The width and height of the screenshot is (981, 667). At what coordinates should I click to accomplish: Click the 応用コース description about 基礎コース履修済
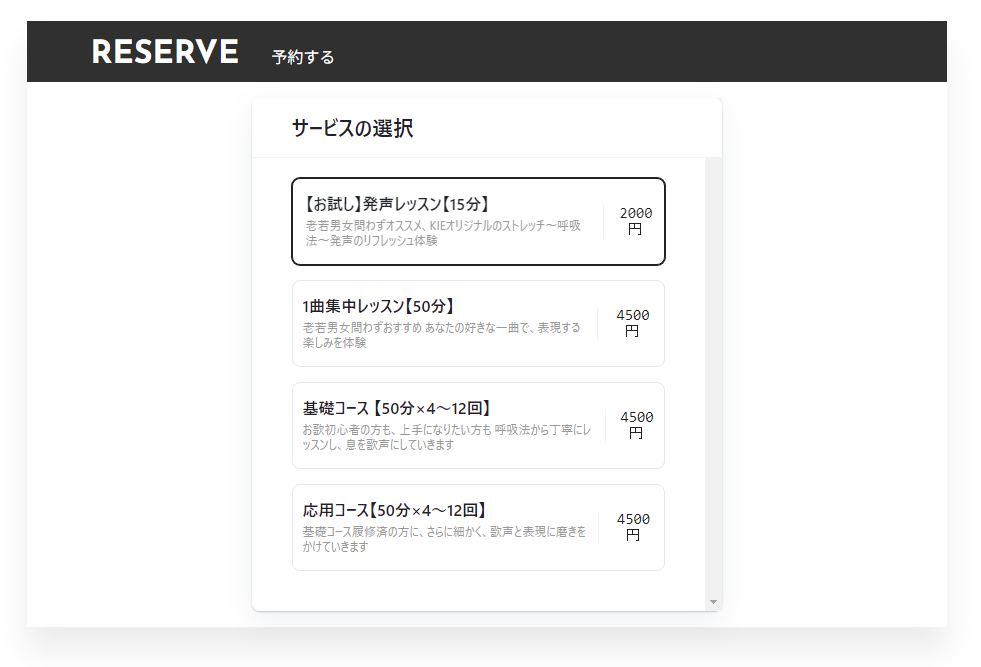pos(443,539)
